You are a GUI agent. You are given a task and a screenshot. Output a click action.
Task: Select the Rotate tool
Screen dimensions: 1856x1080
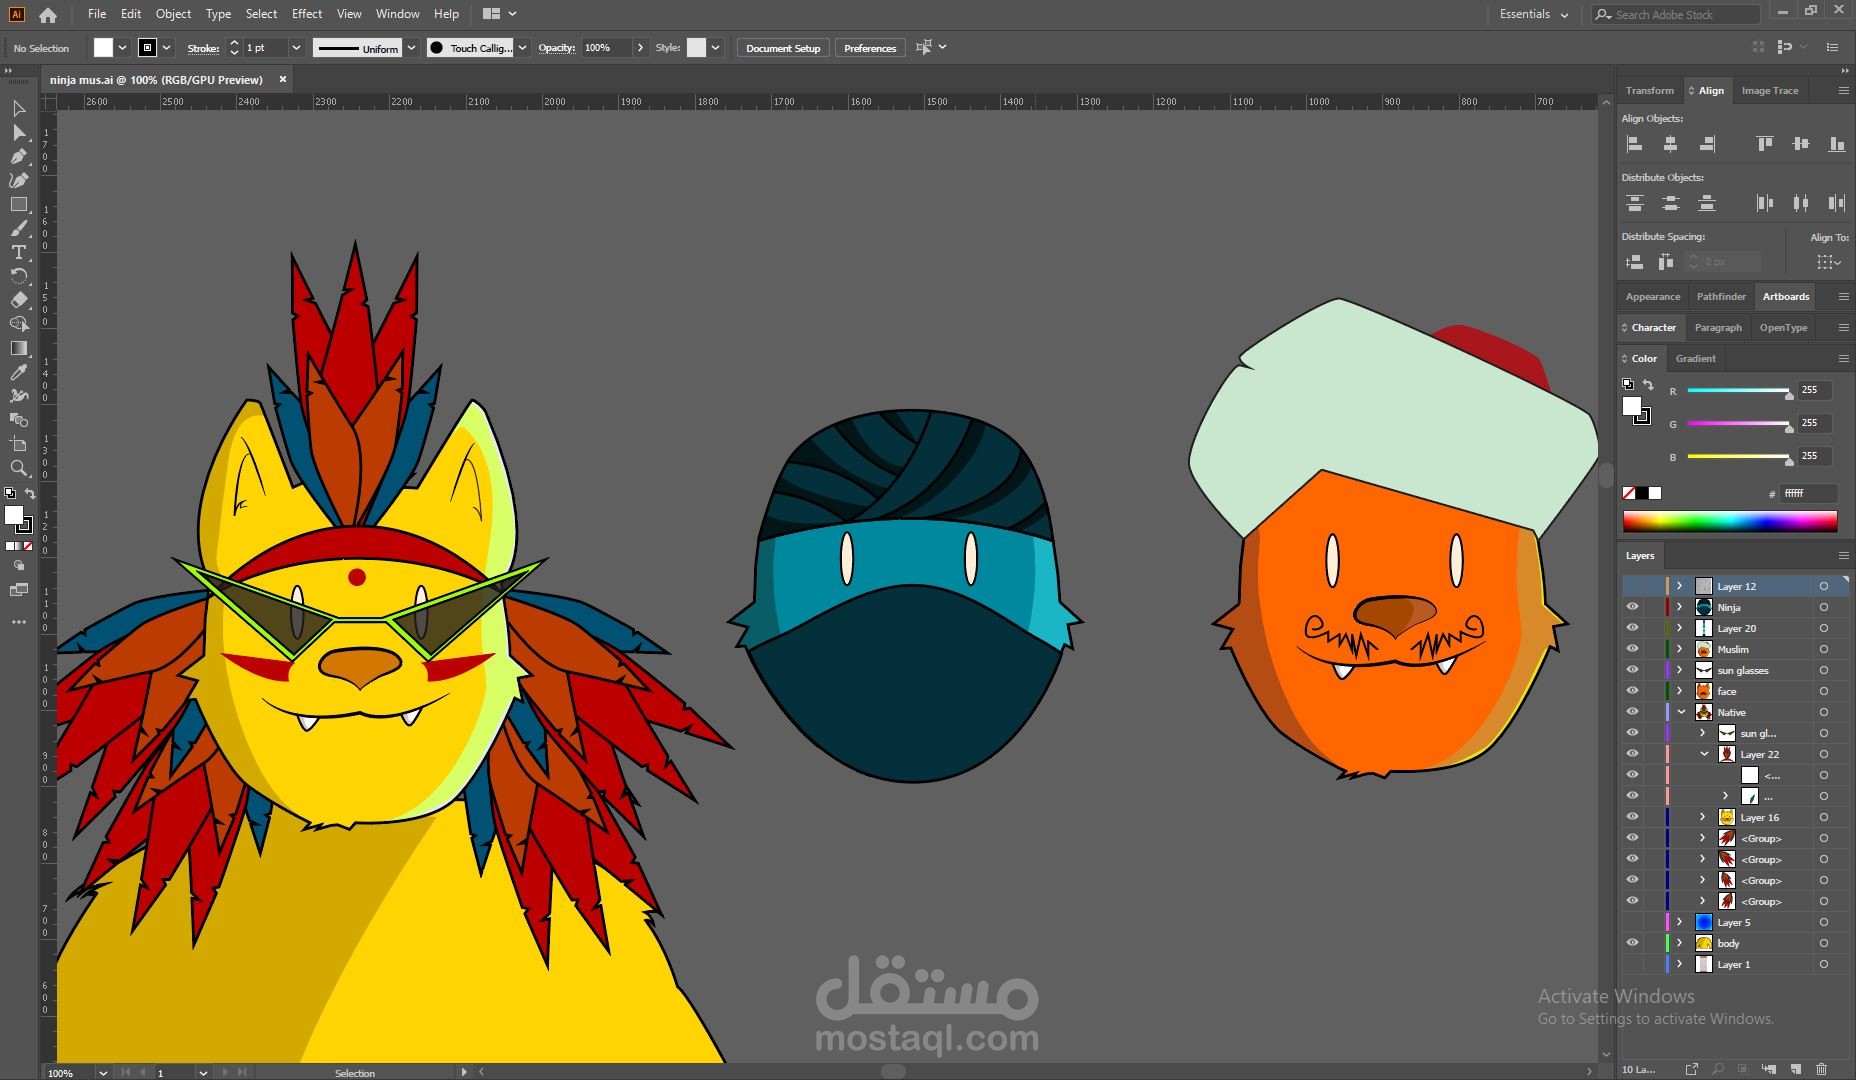click(19, 276)
